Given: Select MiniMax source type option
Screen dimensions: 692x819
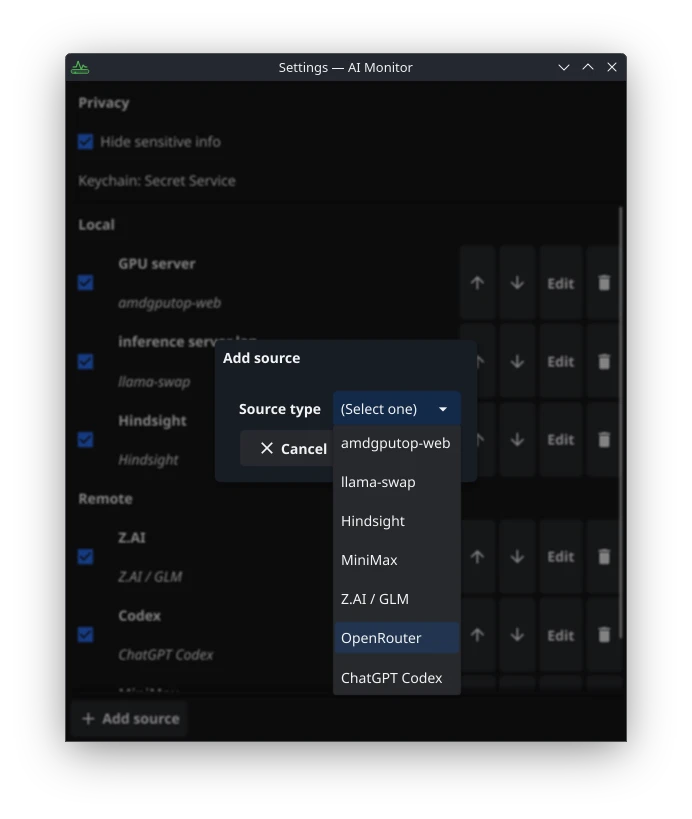Looking at the screenshot, I should (x=396, y=560).
